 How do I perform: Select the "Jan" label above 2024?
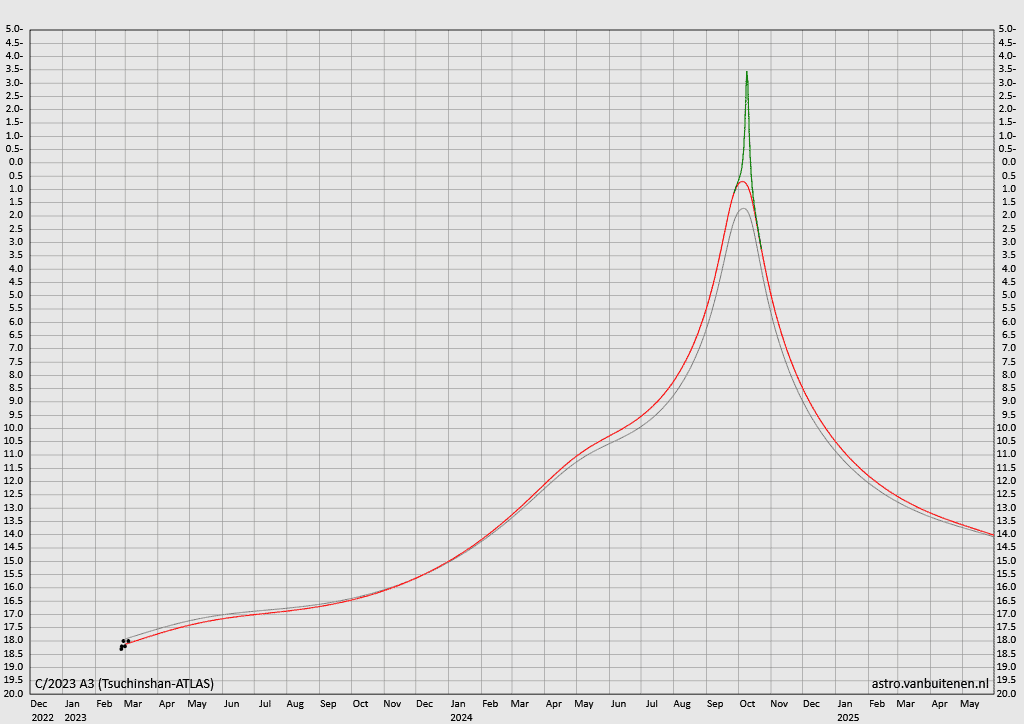pos(458,704)
